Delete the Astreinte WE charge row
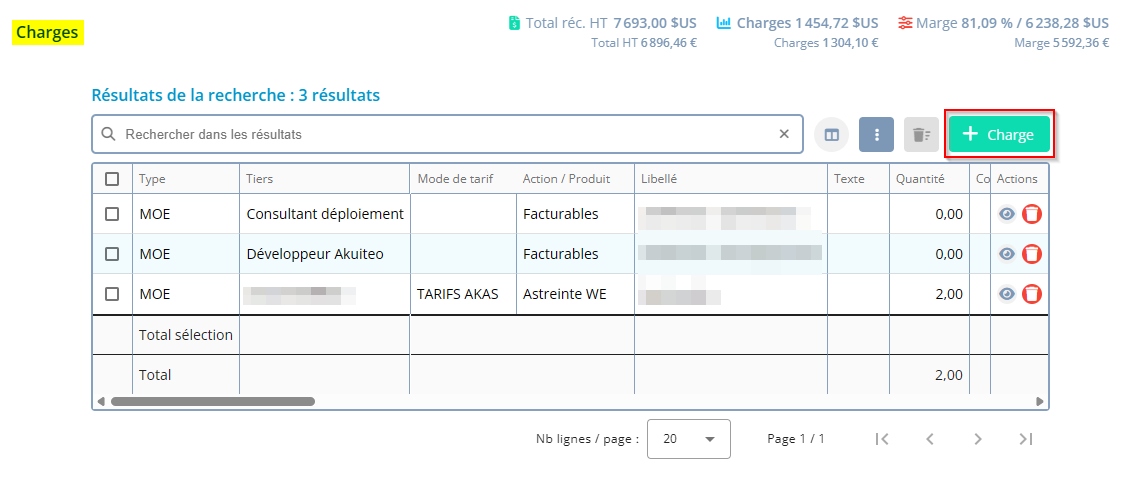 [x=1032, y=294]
